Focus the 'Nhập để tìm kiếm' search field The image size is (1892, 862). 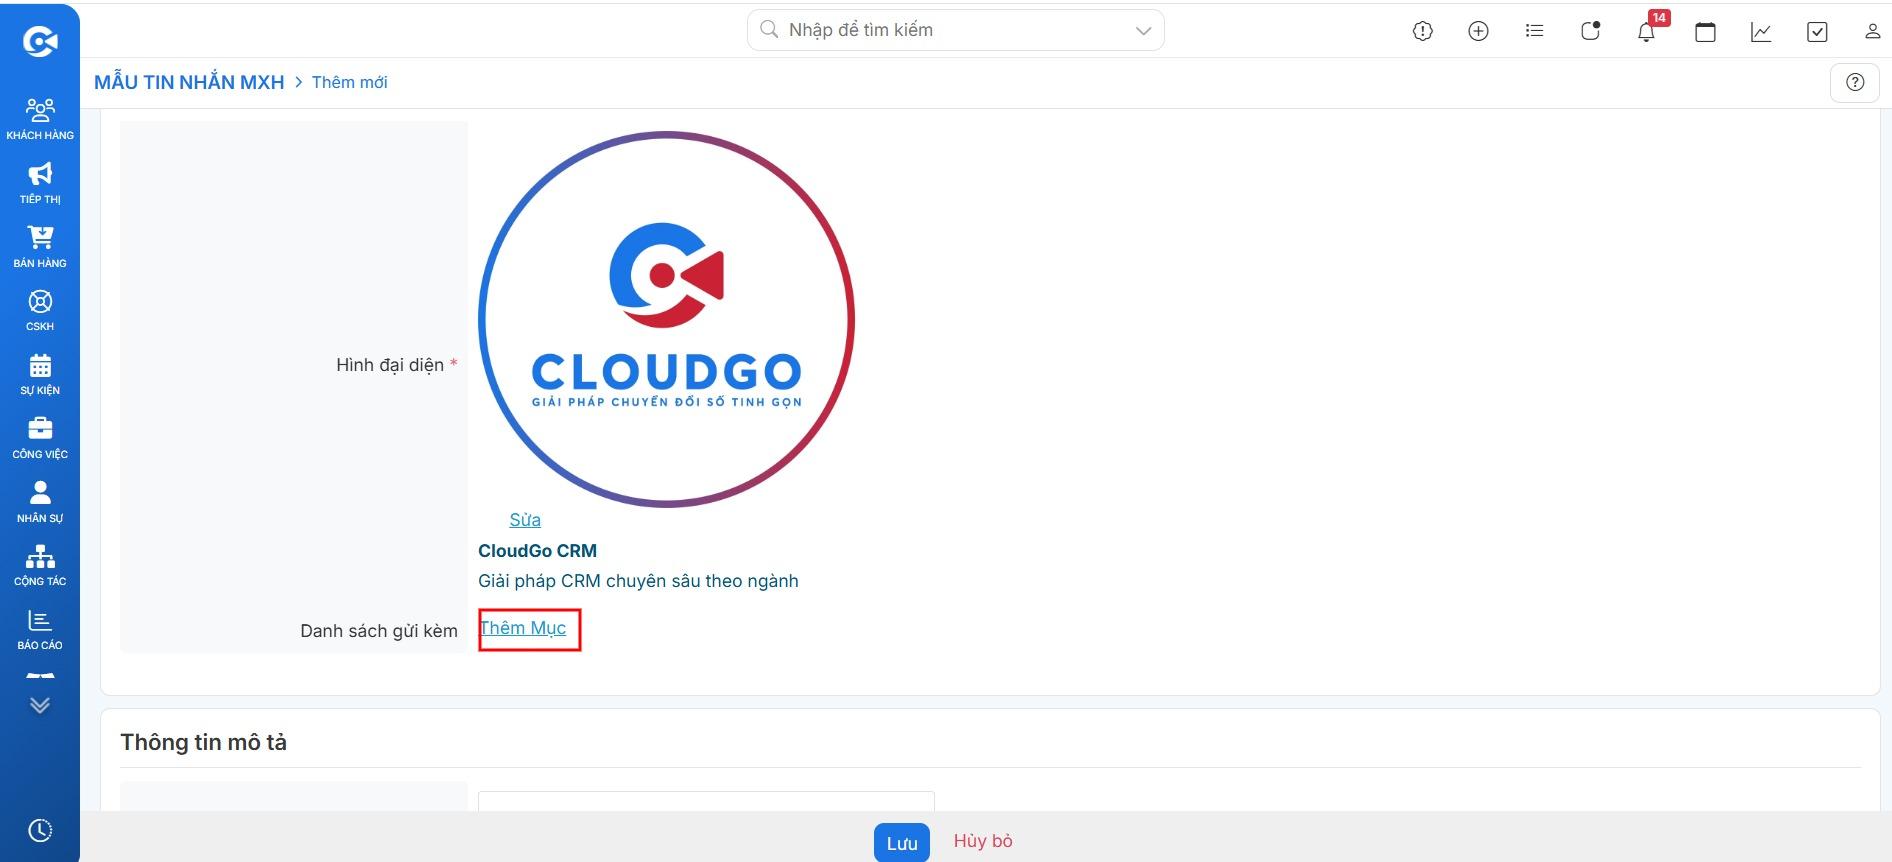[955, 30]
